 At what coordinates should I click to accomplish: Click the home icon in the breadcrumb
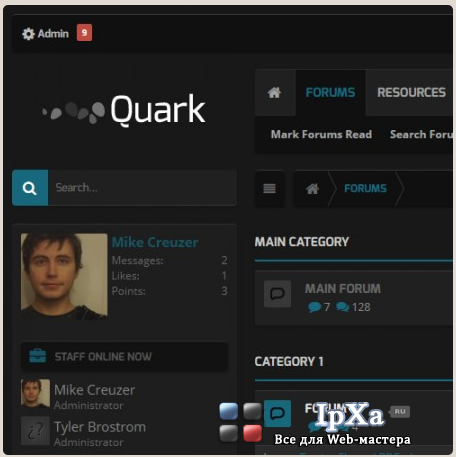pos(312,189)
